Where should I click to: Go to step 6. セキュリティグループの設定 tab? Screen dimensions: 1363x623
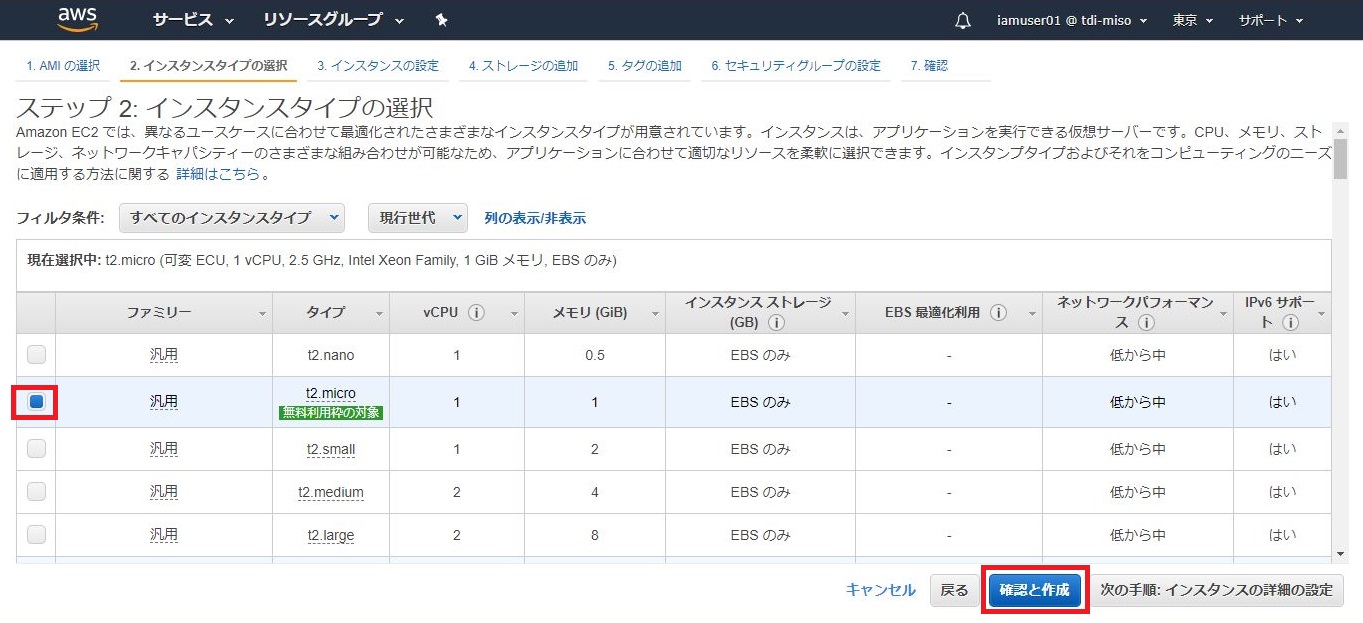[x=796, y=66]
